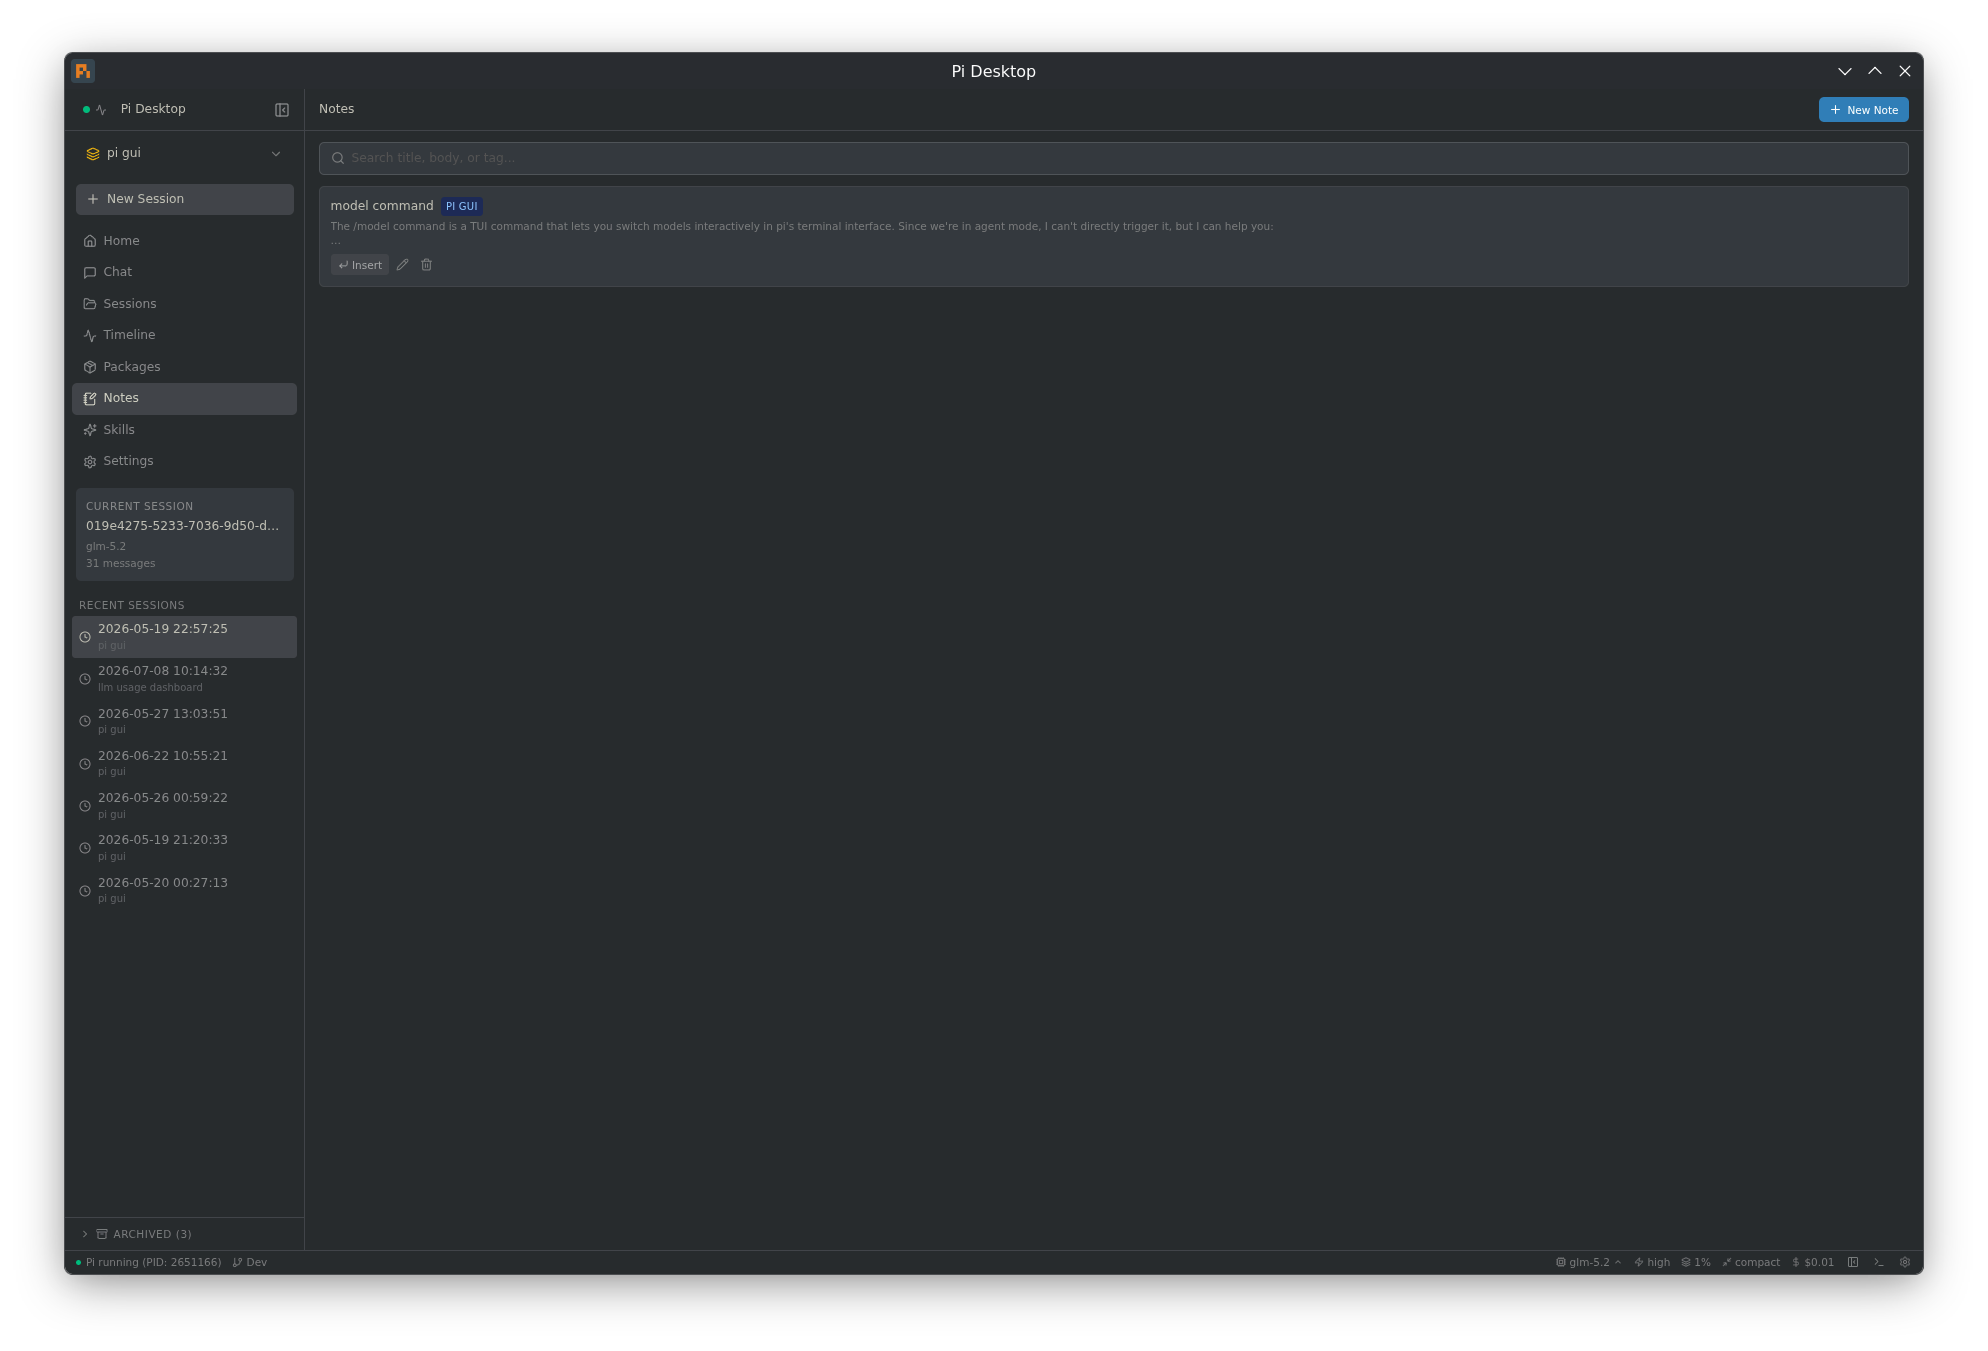
Task: Click the Pi running PID status indicator
Action: [x=149, y=1262]
